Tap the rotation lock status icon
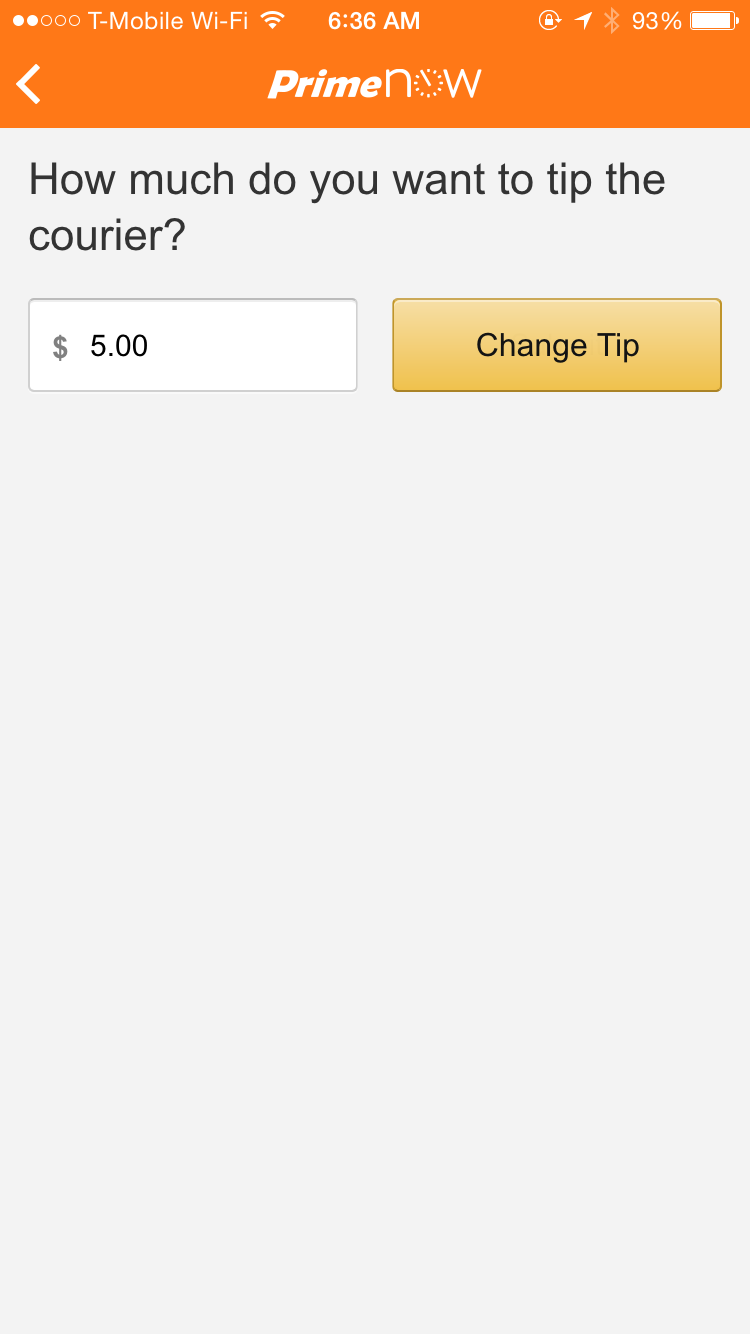The image size is (750, 1334). pos(549,20)
